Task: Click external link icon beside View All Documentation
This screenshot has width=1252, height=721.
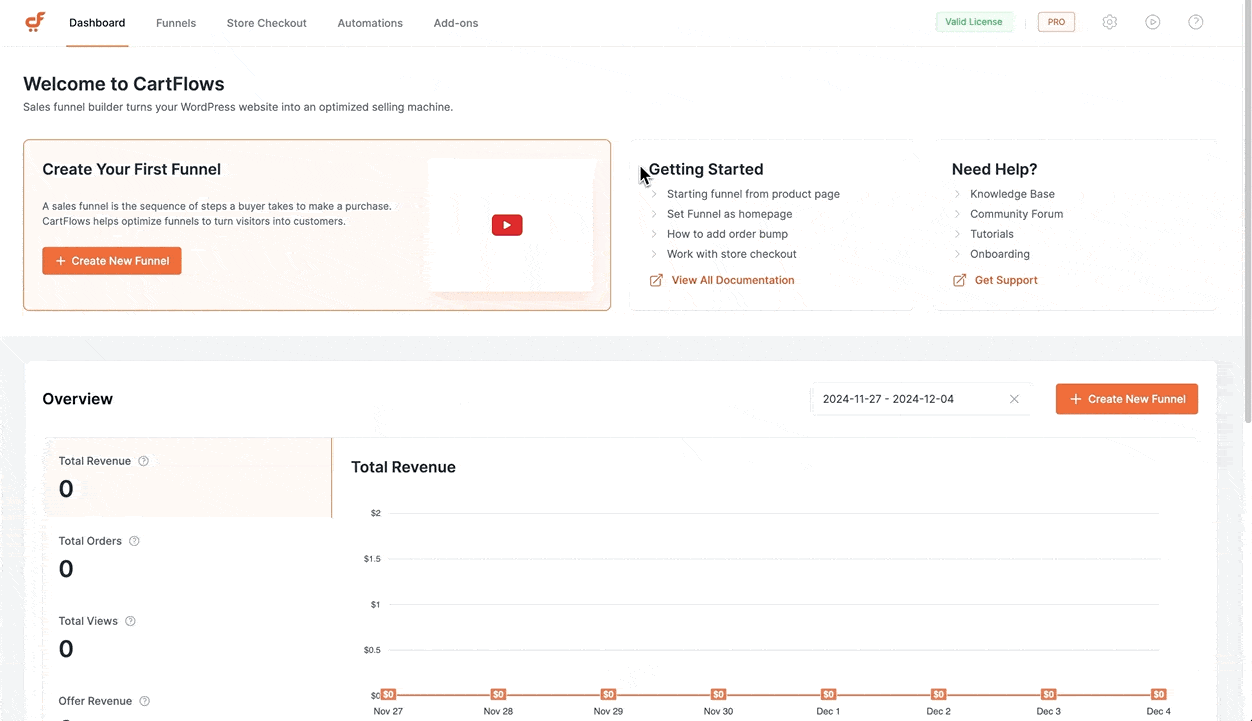Action: click(x=656, y=280)
